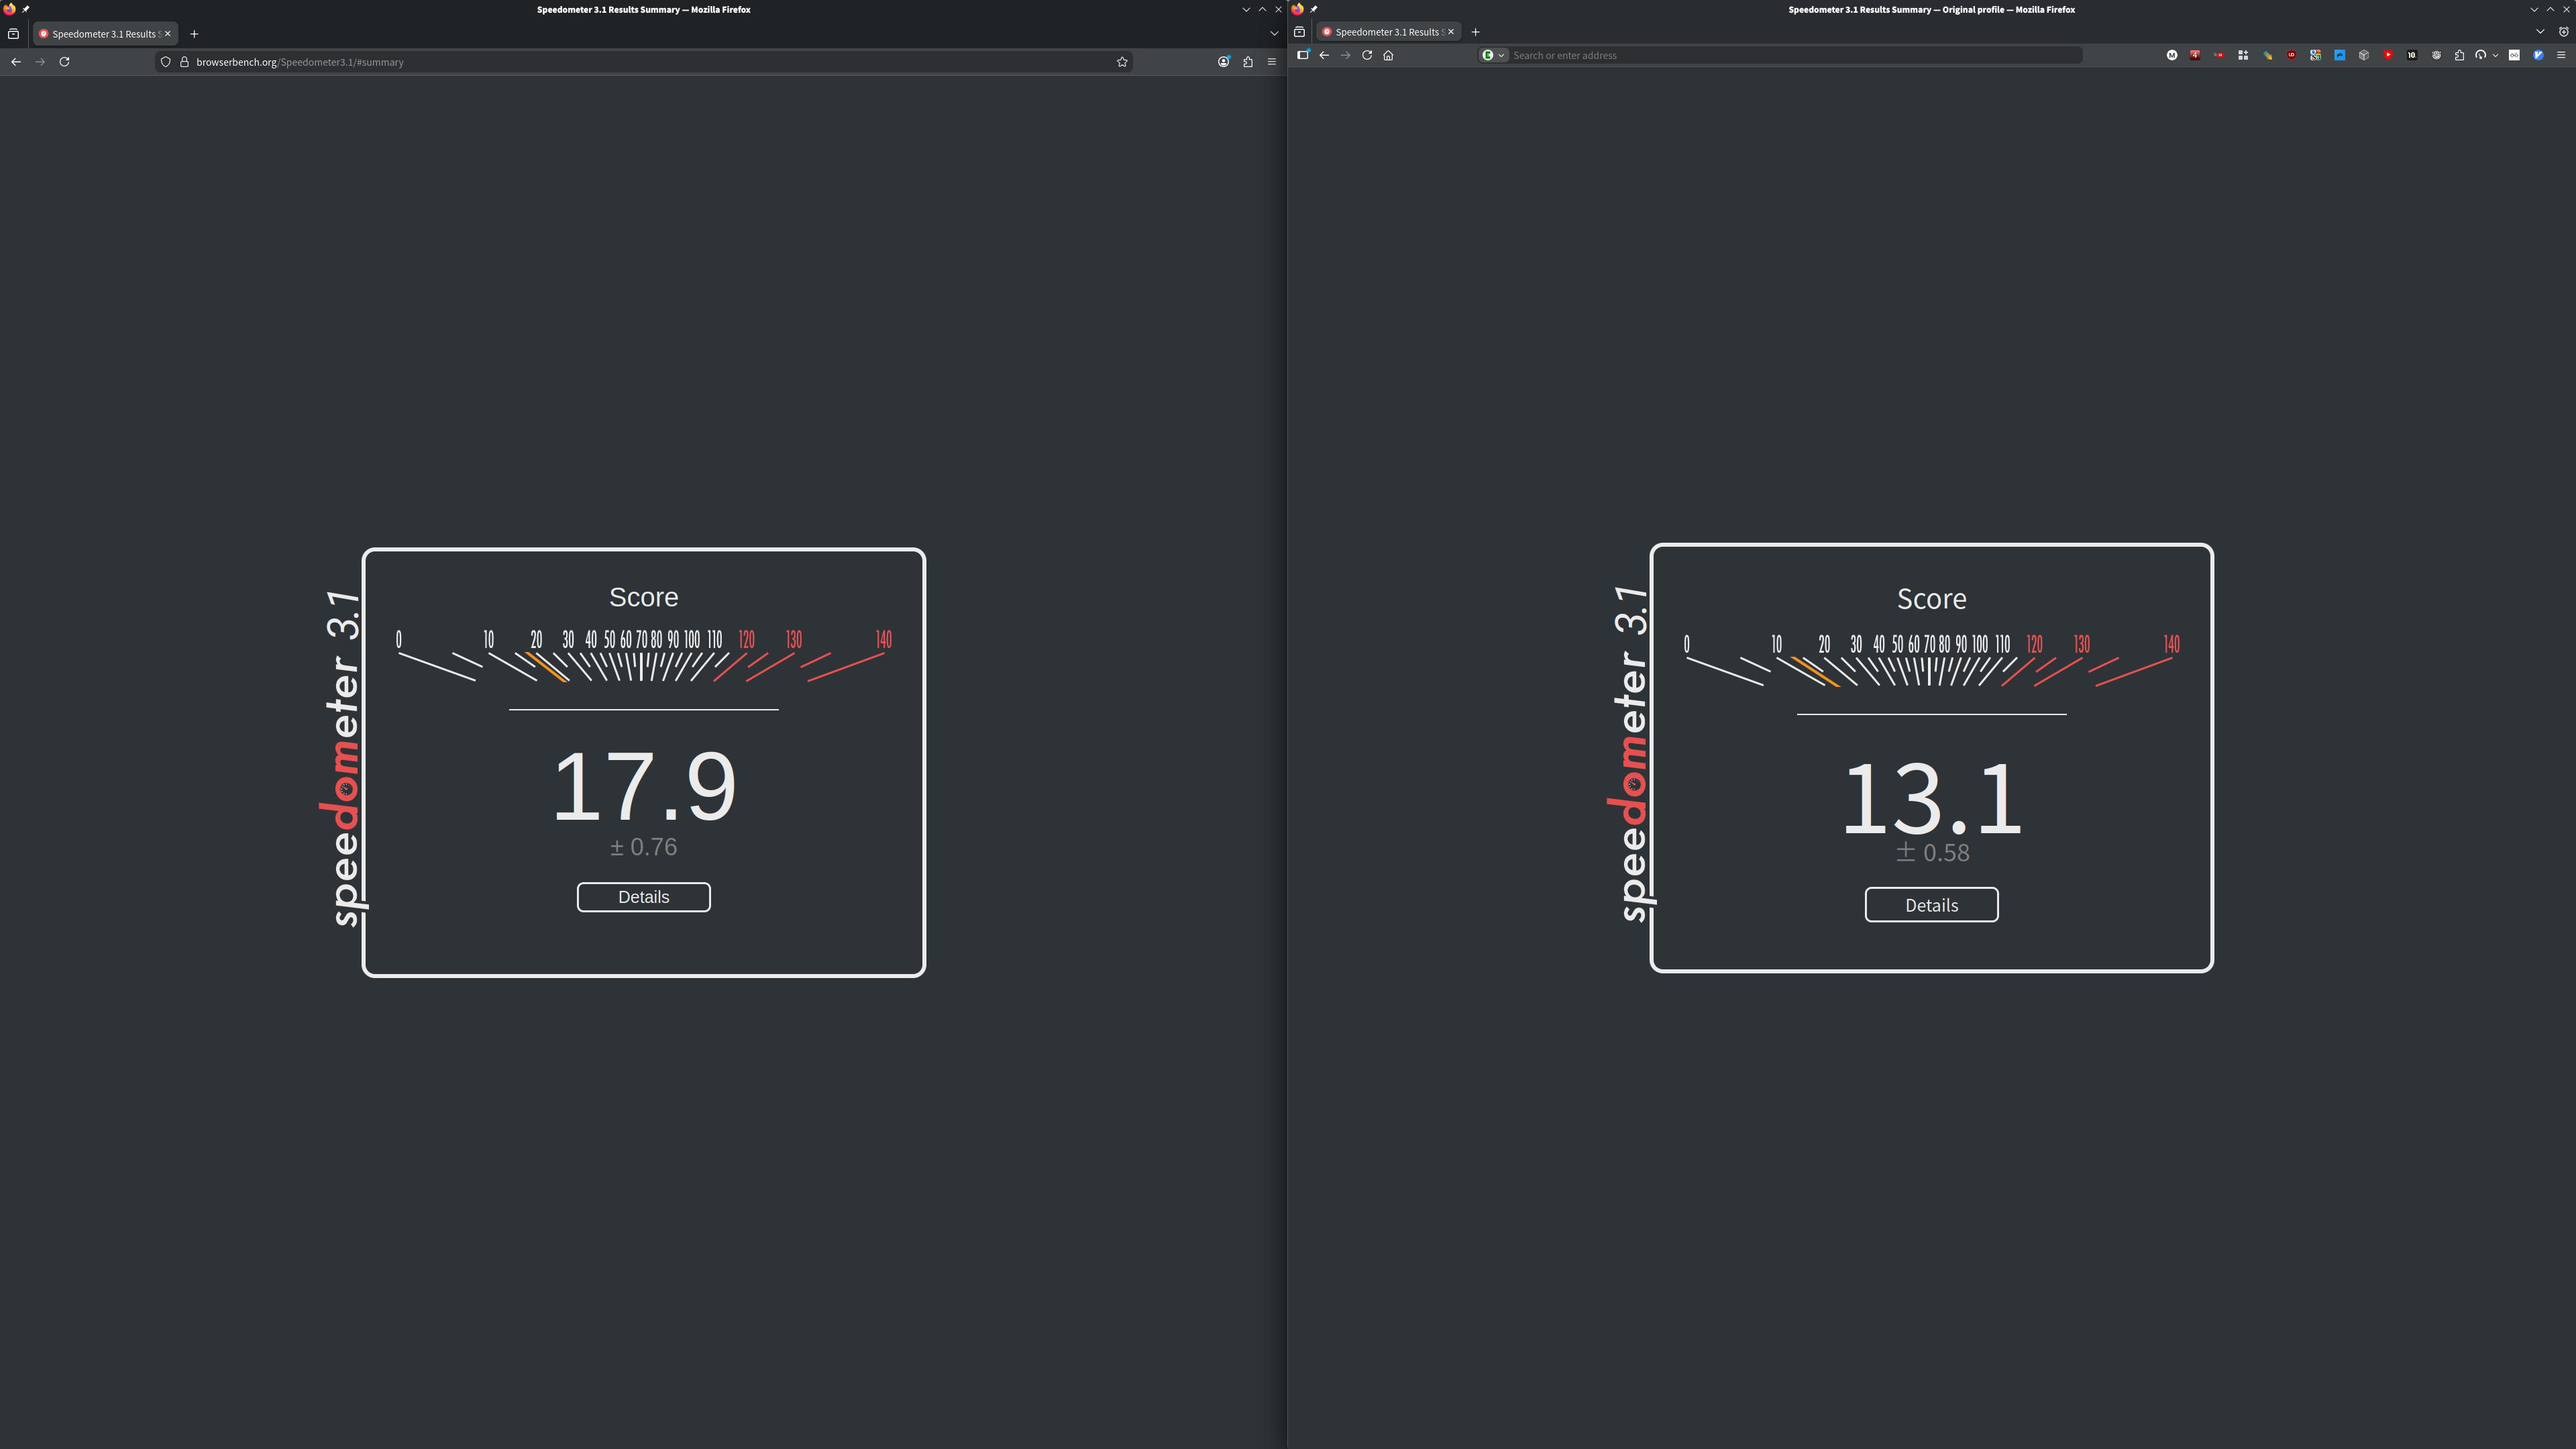The height and width of the screenshot is (1449, 2576).
Task: Click Details button under 17.9 score
Action: coord(643,897)
